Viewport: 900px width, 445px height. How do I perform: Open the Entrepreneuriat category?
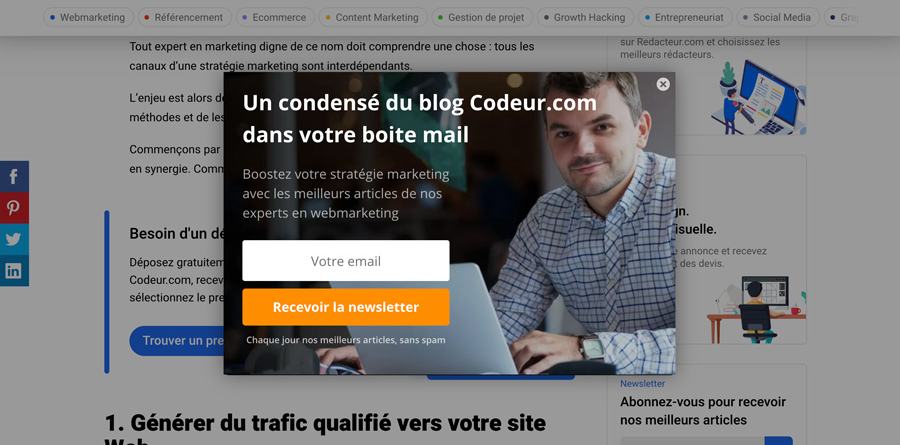click(x=685, y=17)
